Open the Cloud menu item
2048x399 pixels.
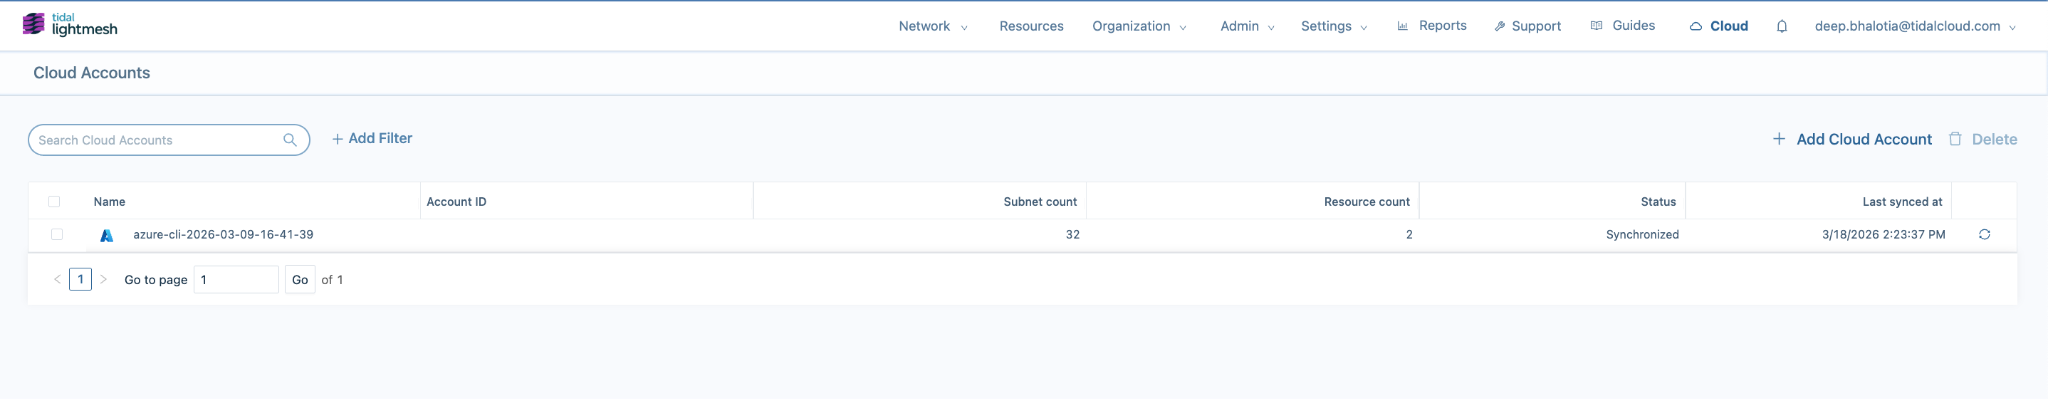[1718, 26]
